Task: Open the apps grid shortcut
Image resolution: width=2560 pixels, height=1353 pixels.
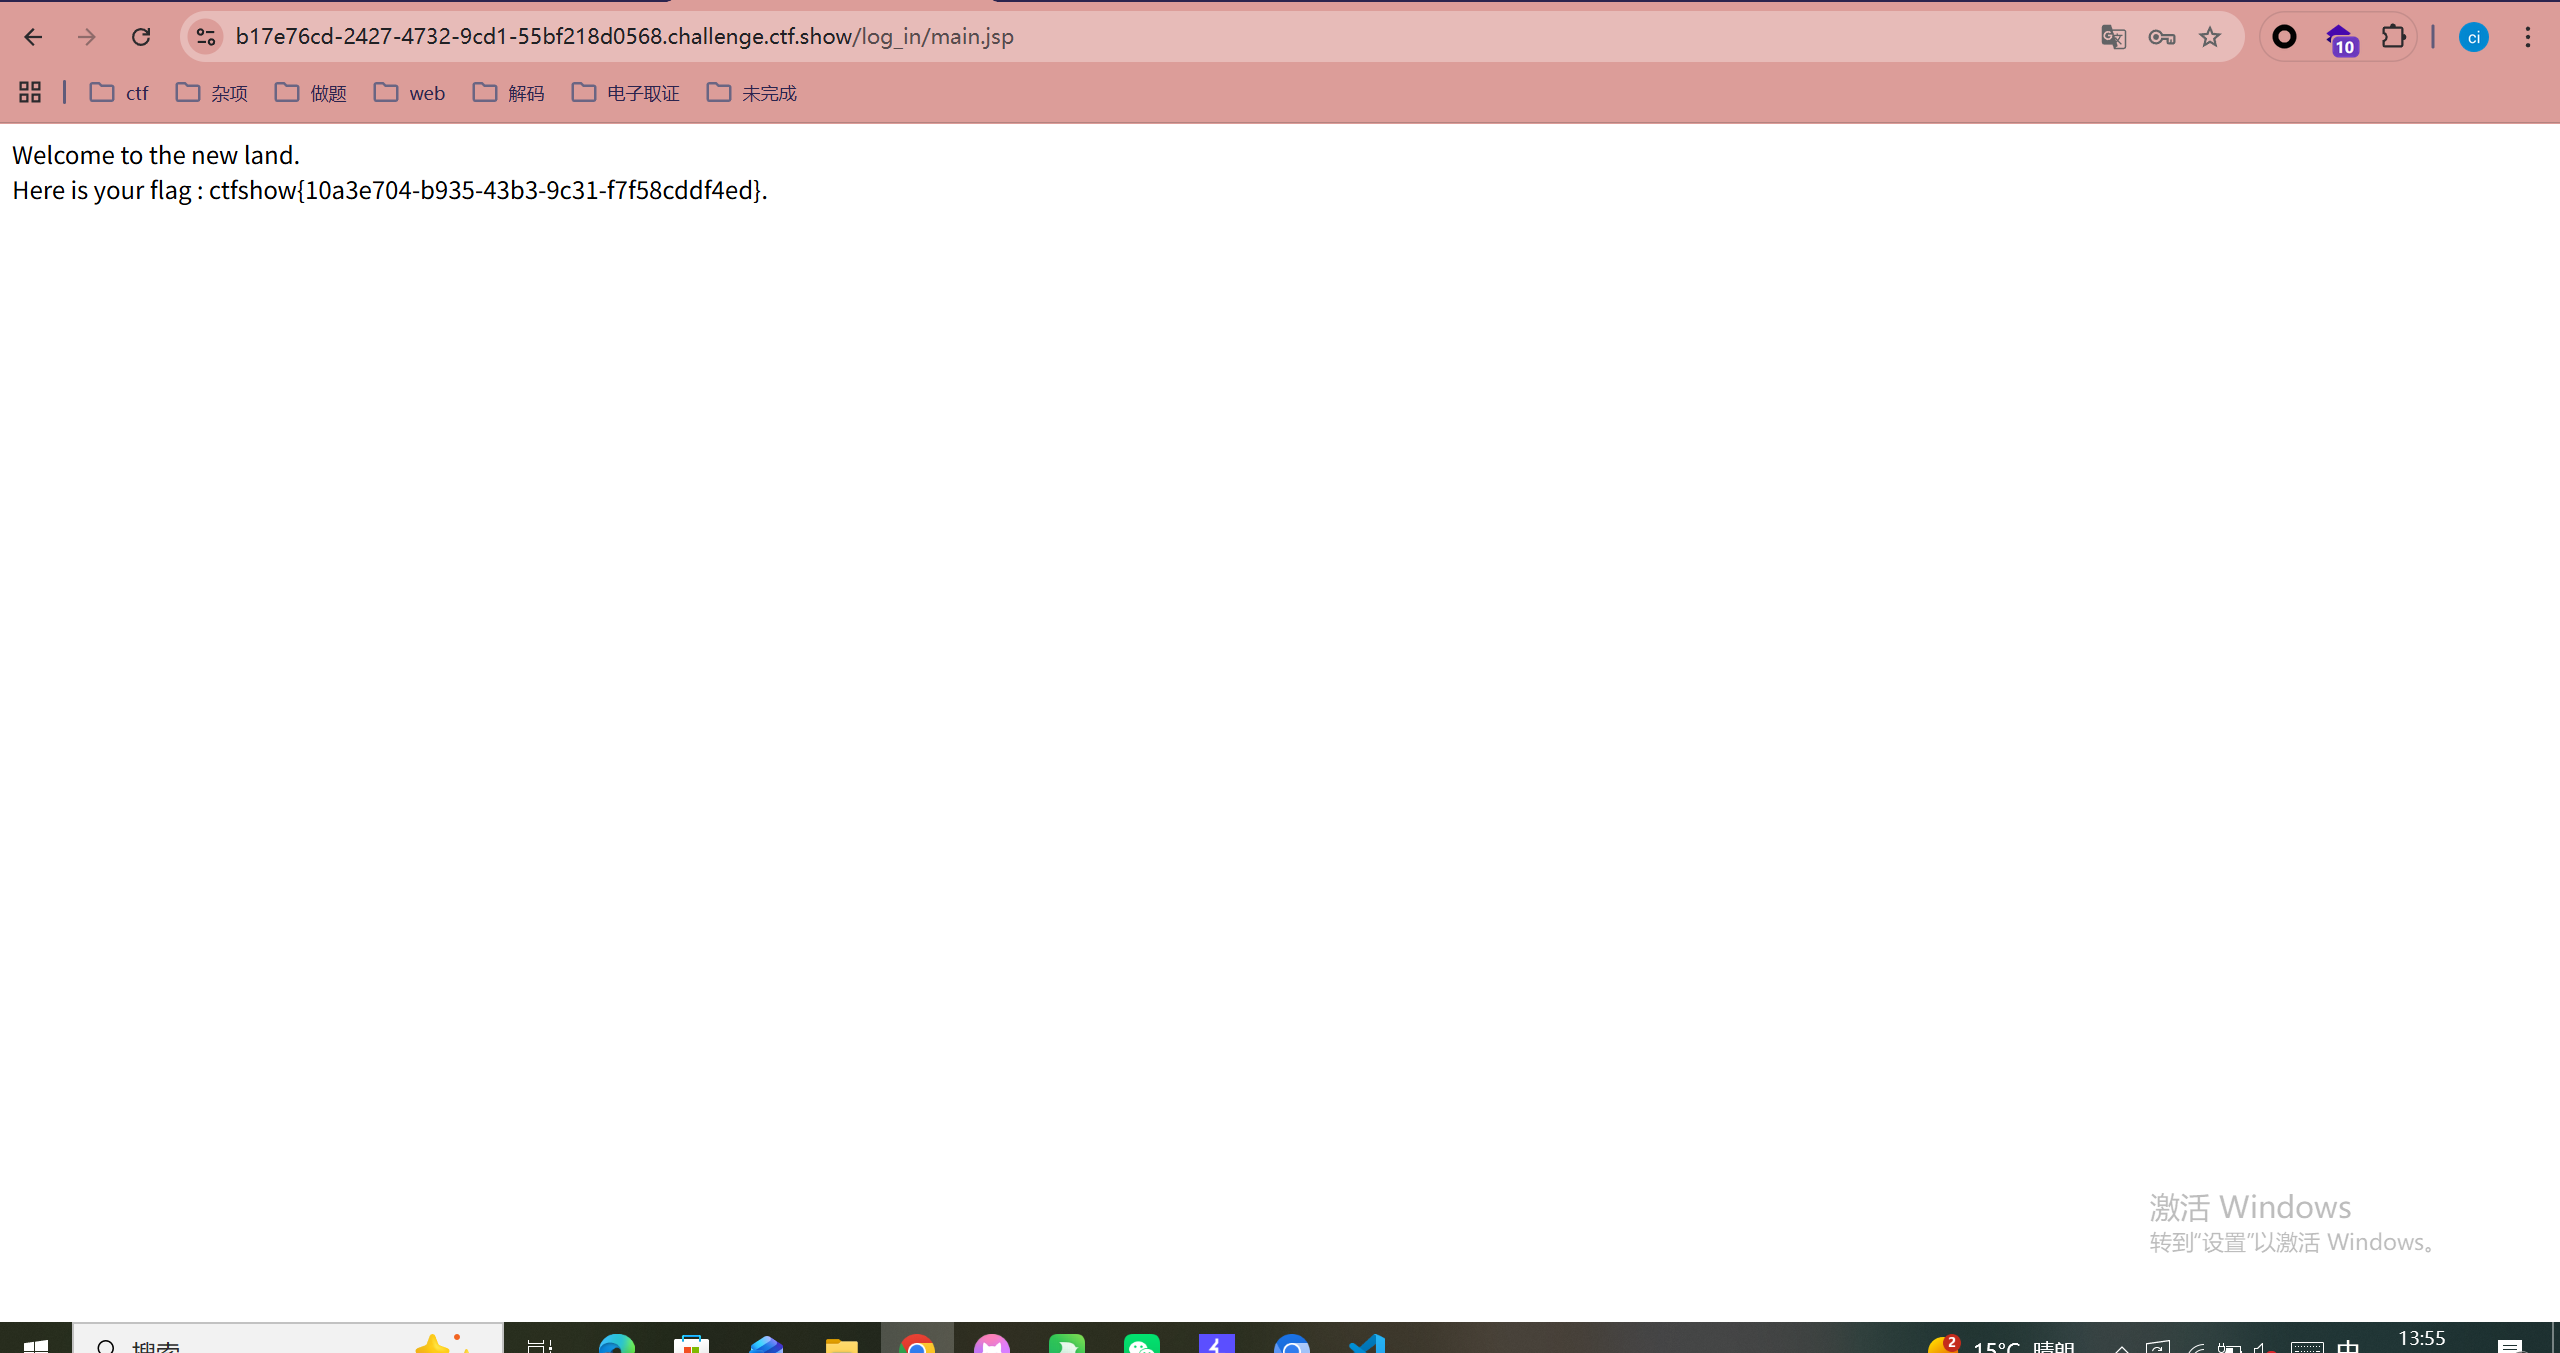Action: [30, 92]
